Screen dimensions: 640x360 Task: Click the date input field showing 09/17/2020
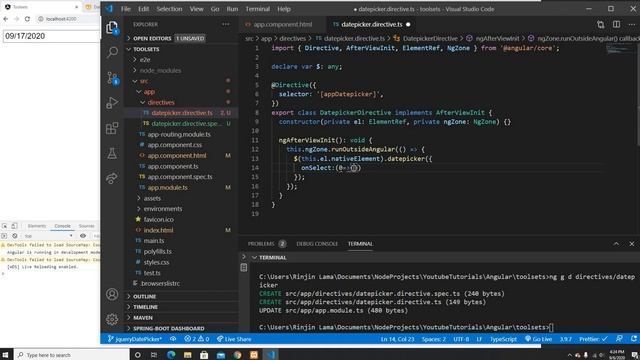[51, 36]
